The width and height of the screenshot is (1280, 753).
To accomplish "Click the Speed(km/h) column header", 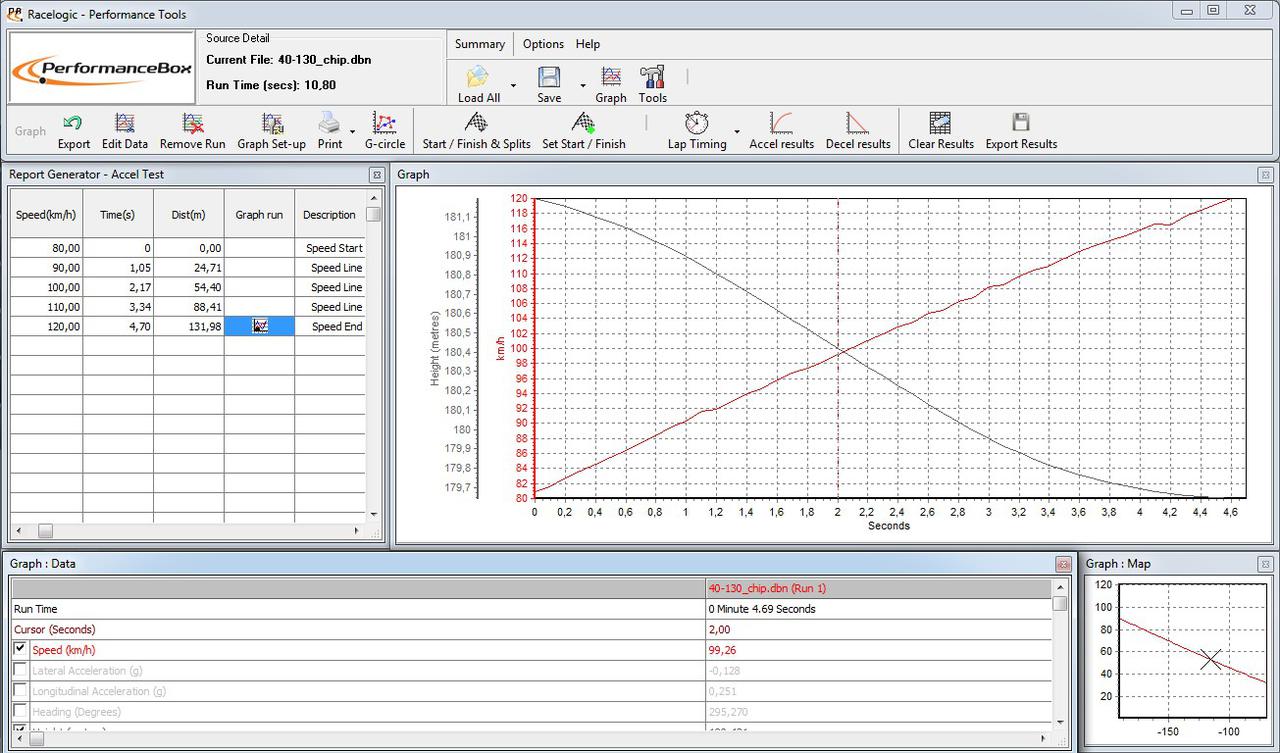I will coord(46,214).
